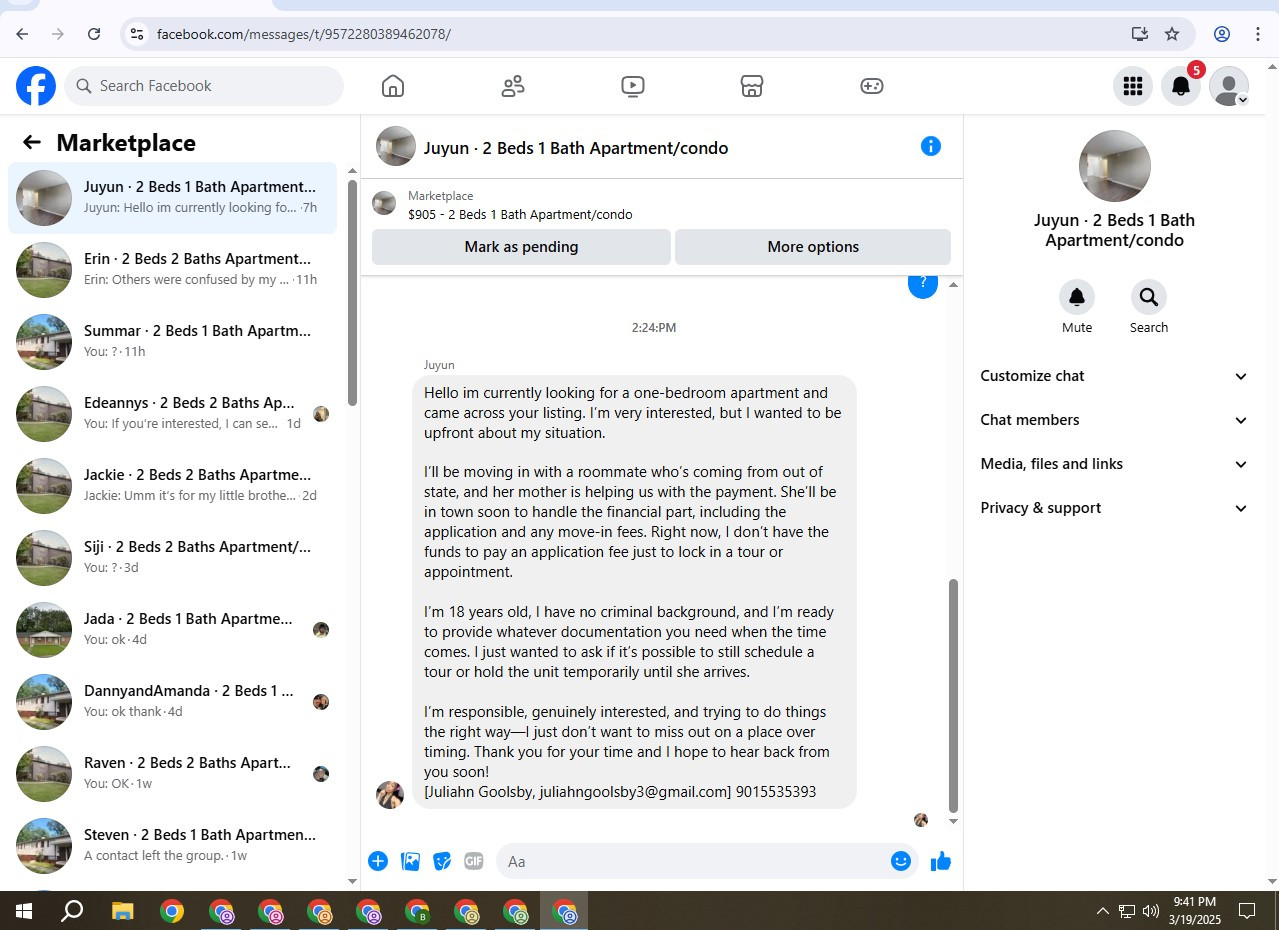The height and width of the screenshot is (930, 1279).
Task: Open Siji 2 Beds 2 Baths conversation
Action: (173, 558)
